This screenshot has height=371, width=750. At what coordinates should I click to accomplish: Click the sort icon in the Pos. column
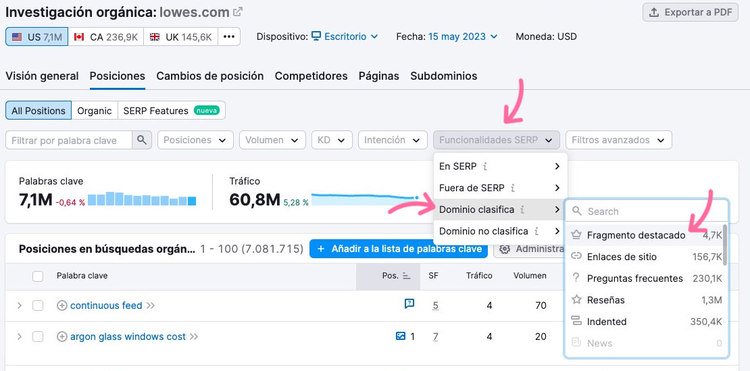(x=407, y=276)
